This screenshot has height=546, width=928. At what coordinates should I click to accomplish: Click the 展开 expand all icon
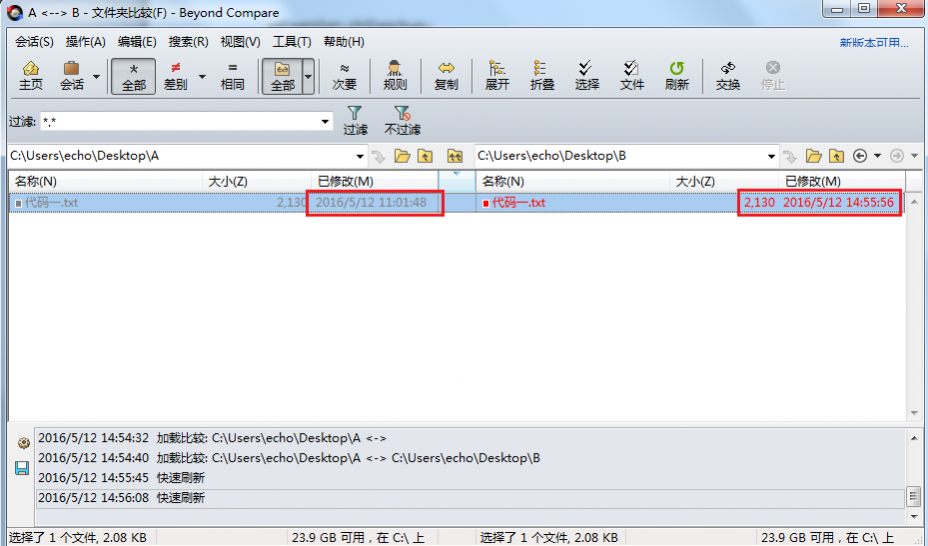497,76
